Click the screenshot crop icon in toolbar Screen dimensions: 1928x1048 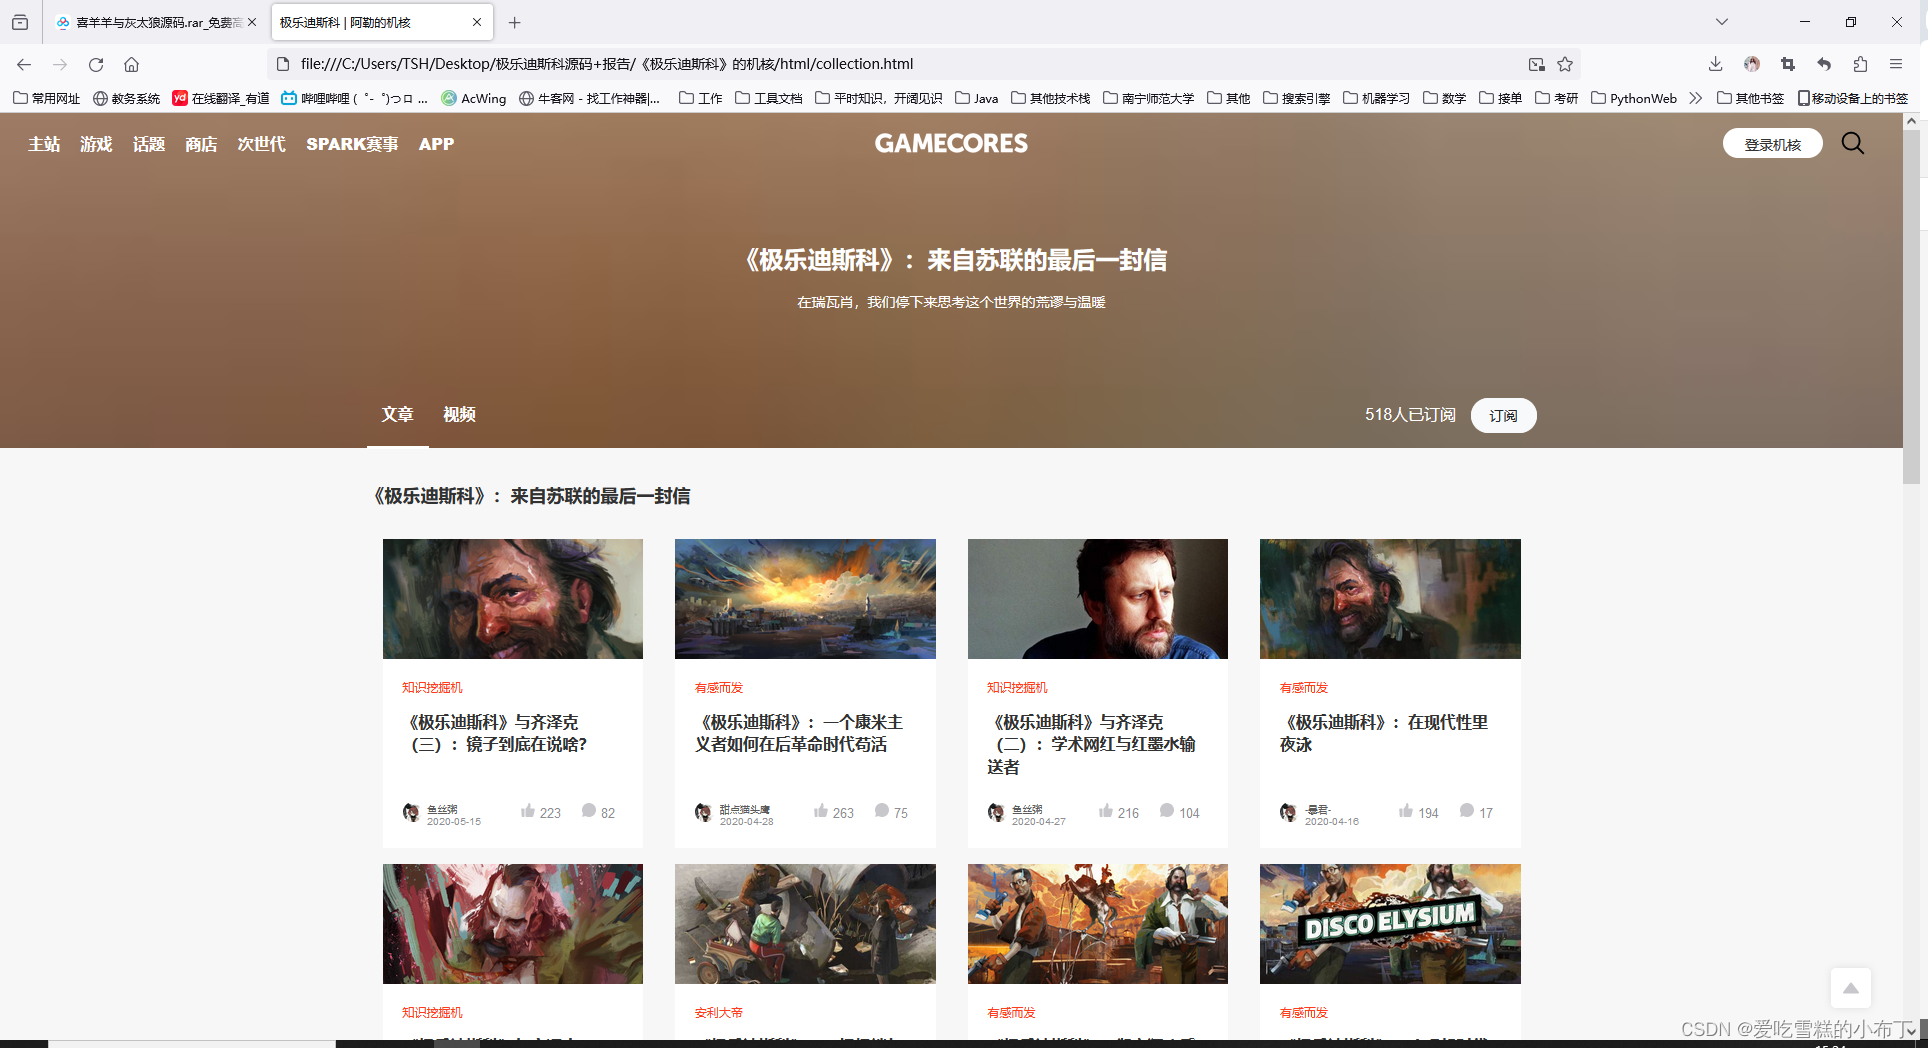[x=1788, y=64]
